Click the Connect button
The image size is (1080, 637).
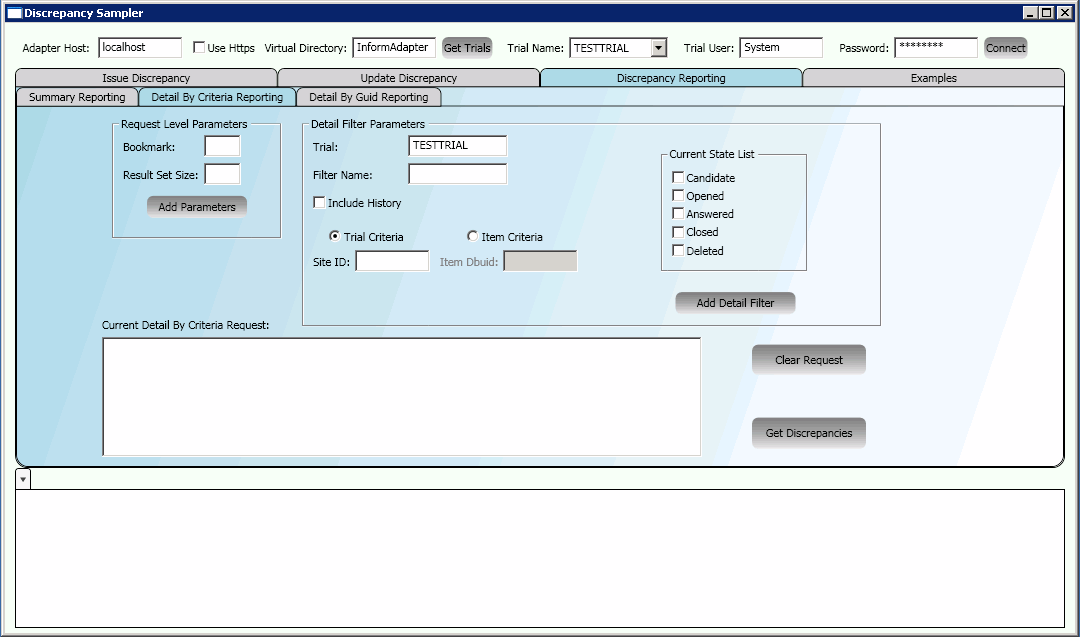click(x=1005, y=48)
